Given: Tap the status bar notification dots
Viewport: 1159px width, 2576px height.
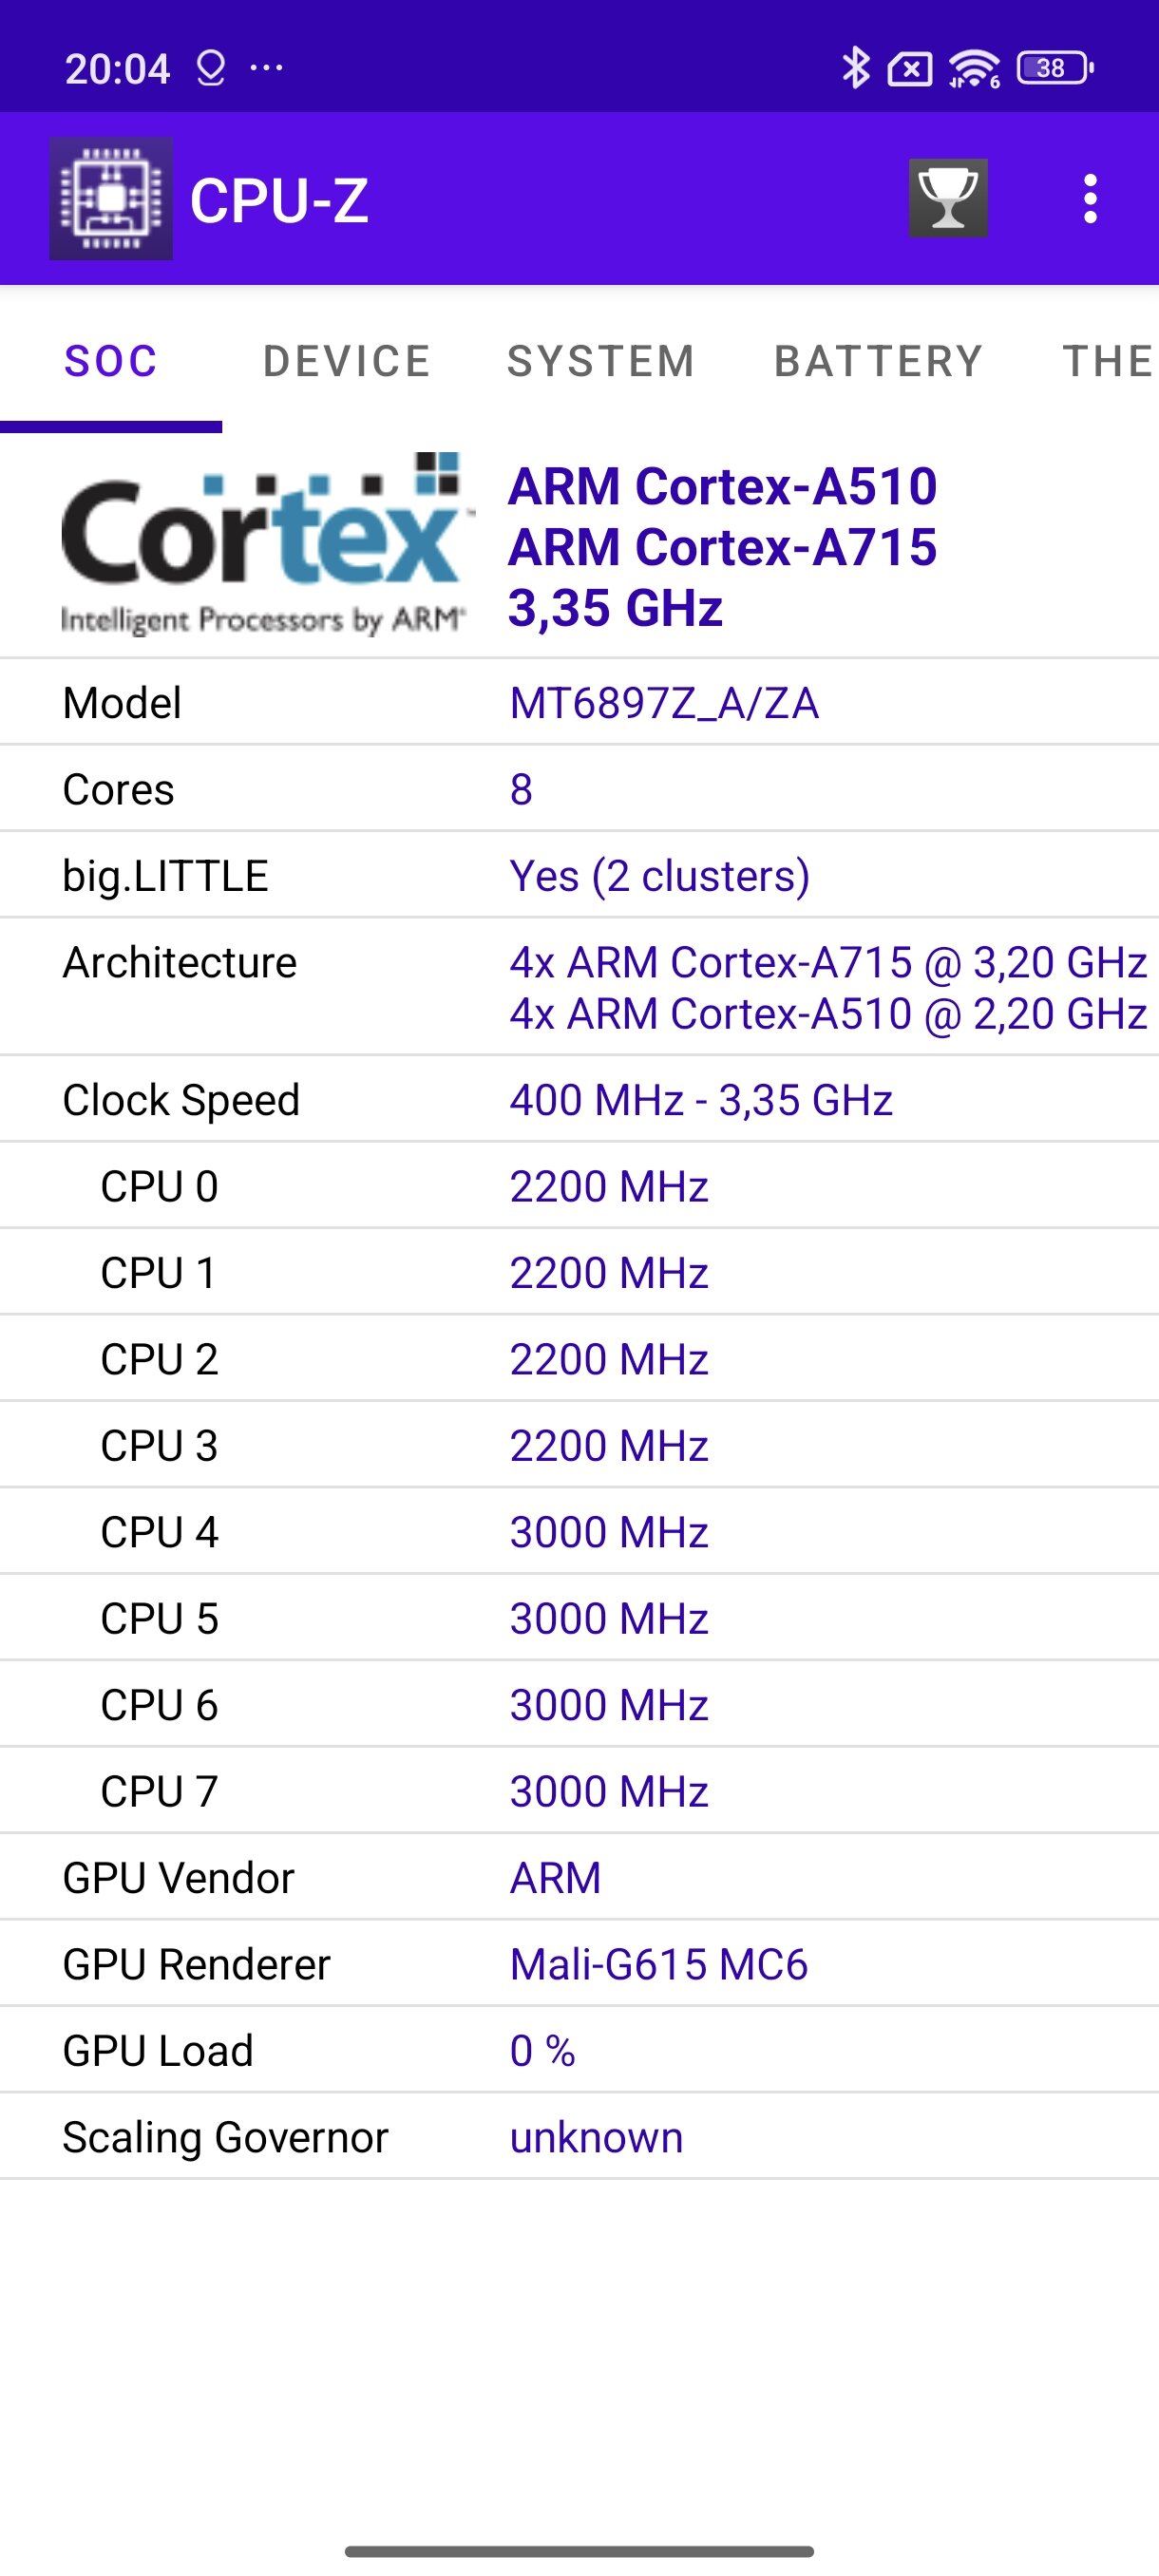Looking at the screenshot, I should (266, 68).
